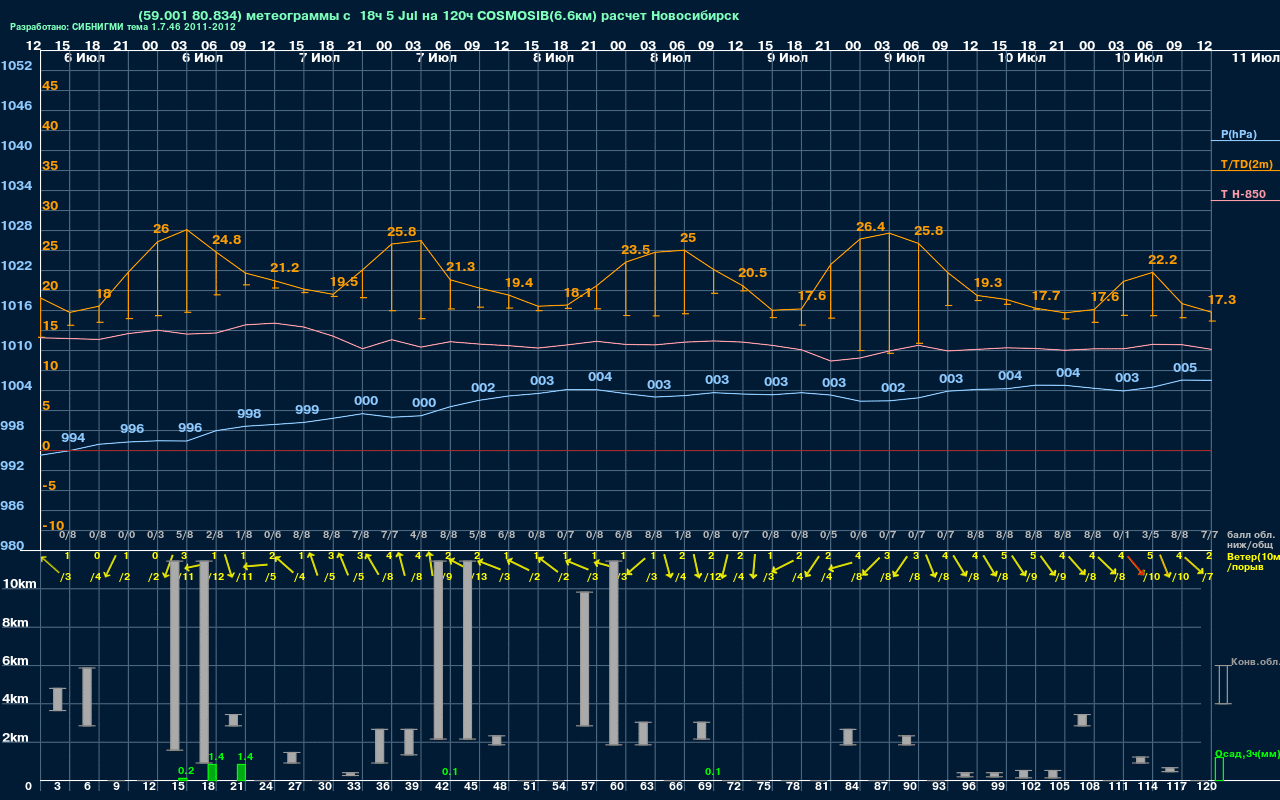This screenshot has width=1280, height=800.
Task: Select the '11 Июл' date label
Action: pos(1255,58)
